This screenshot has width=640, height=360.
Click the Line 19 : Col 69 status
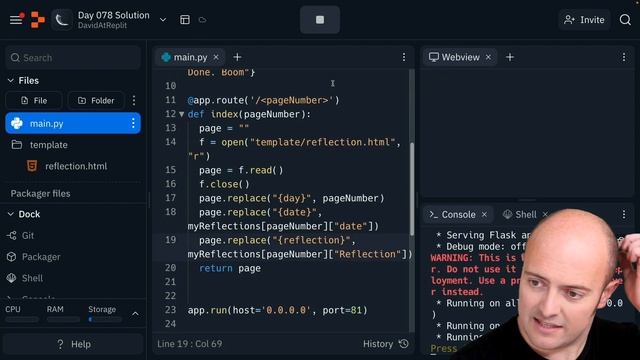click(190, 344)
